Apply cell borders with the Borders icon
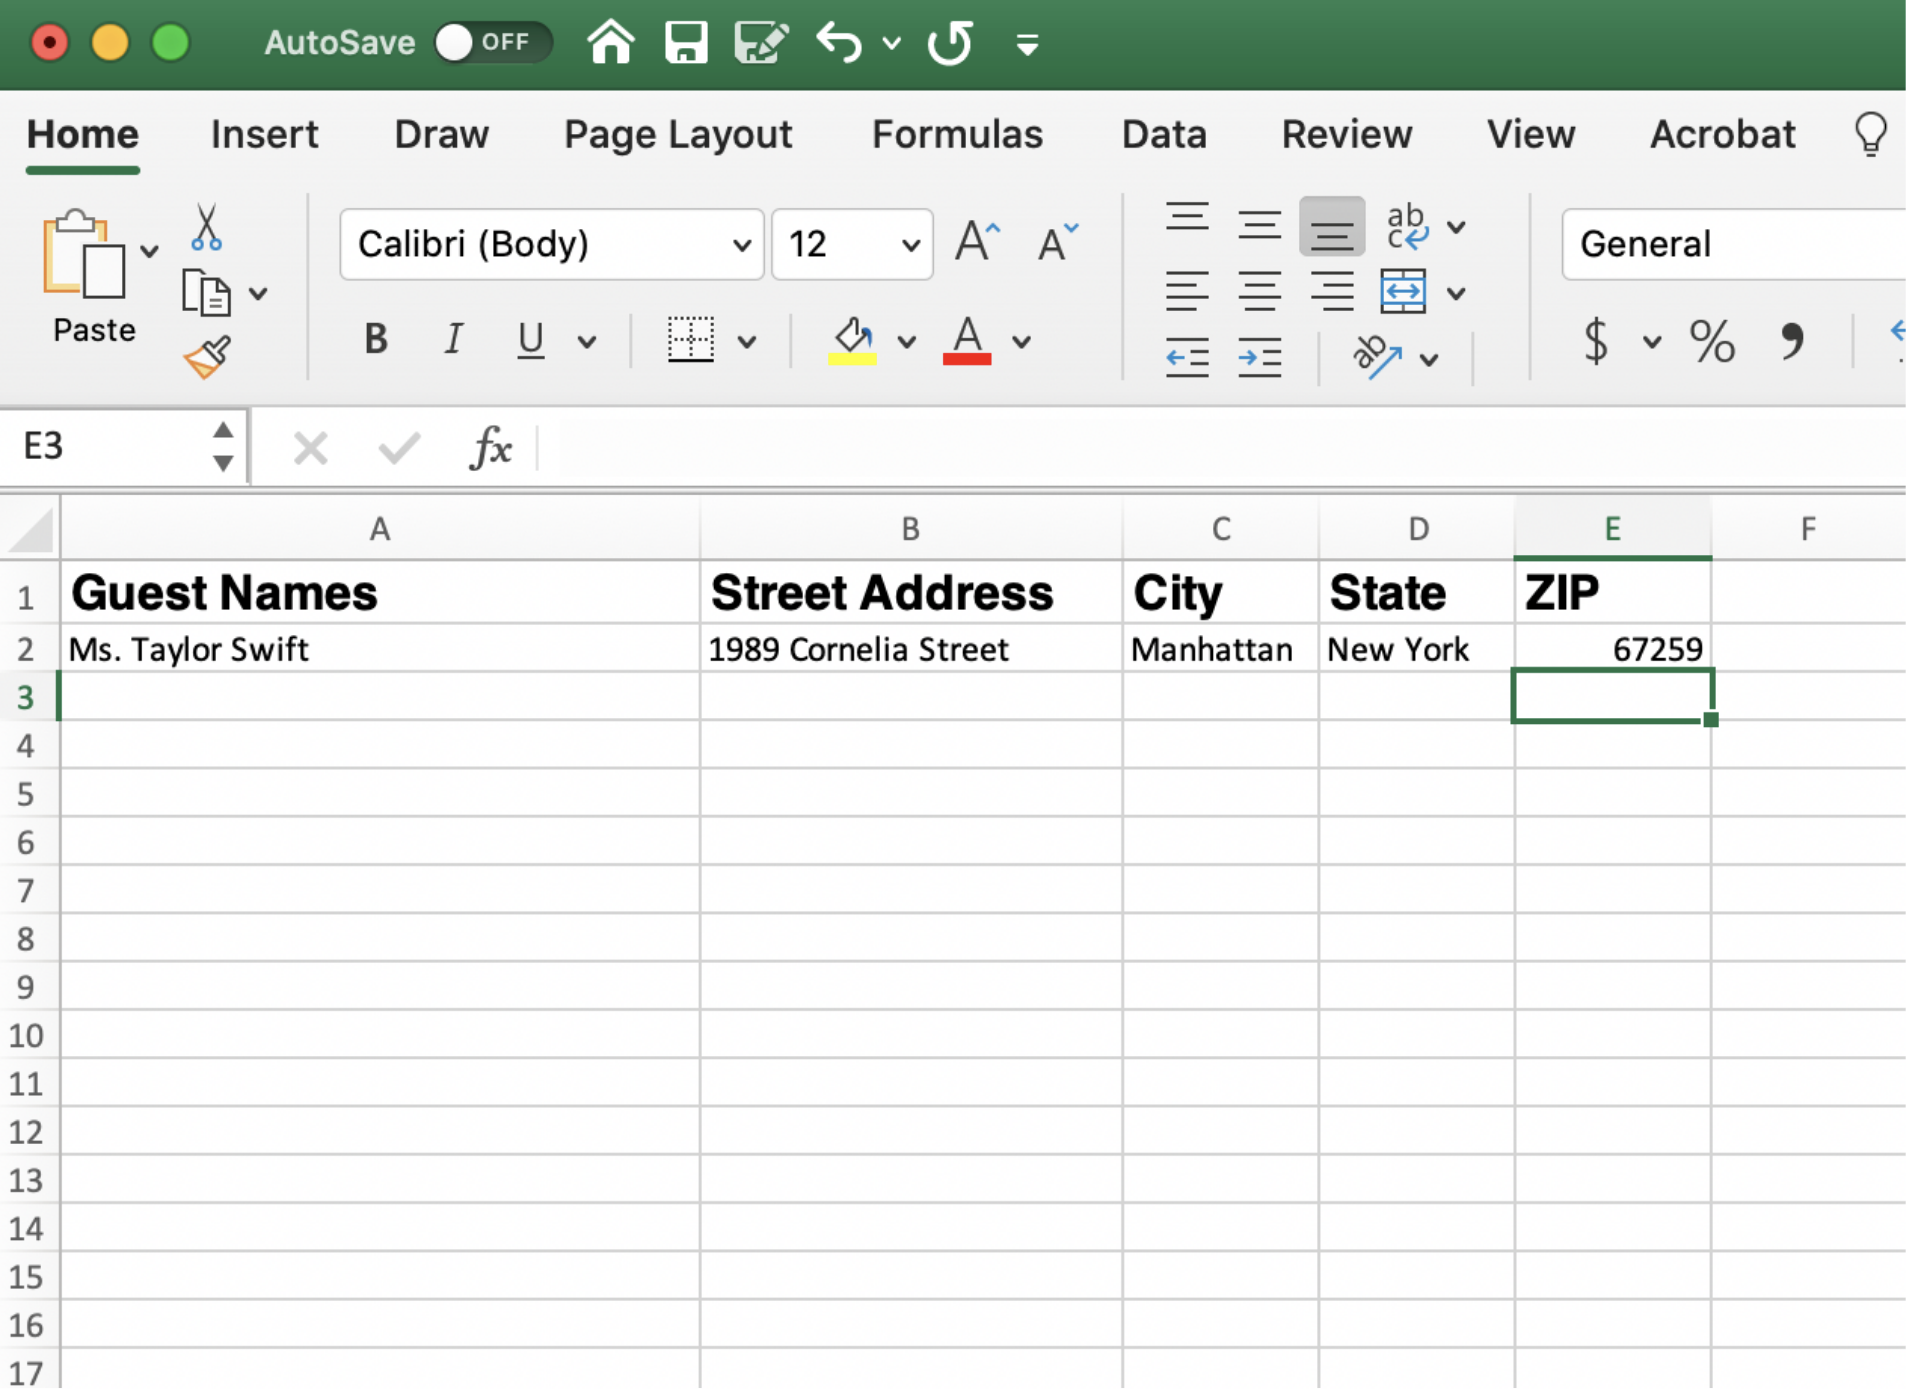The height and width of the screenshot is (1390, 1910). (690, 340)
